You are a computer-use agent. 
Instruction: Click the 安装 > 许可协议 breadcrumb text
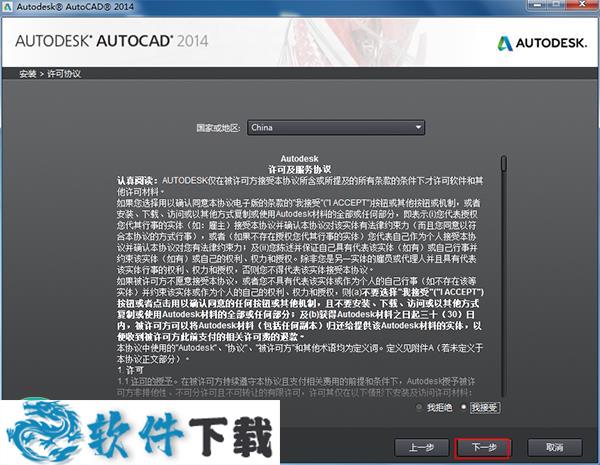coord(50,73)
